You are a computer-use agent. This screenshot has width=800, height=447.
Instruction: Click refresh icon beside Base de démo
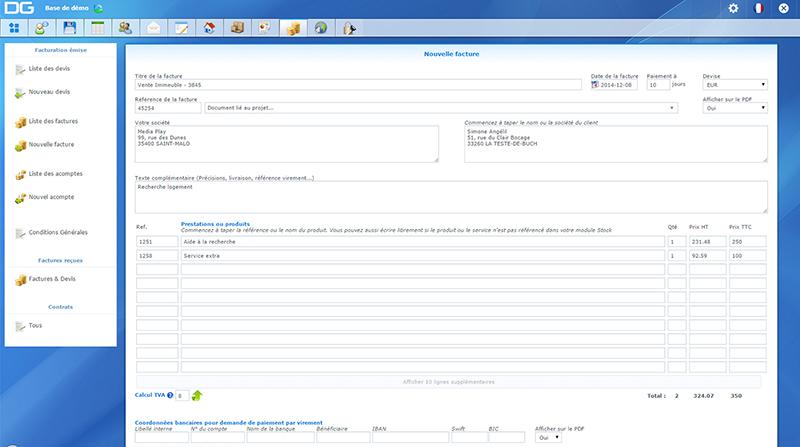(x=98, y=8)
